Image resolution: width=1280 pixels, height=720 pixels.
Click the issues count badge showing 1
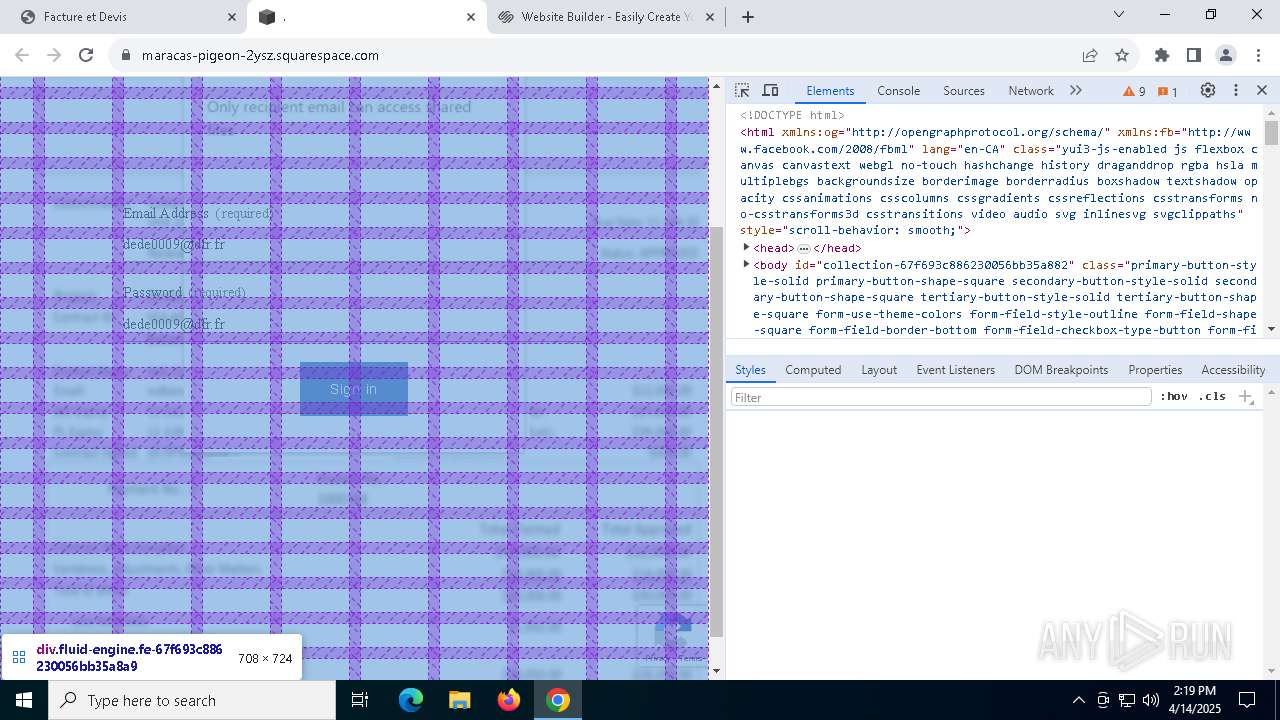1168,91
